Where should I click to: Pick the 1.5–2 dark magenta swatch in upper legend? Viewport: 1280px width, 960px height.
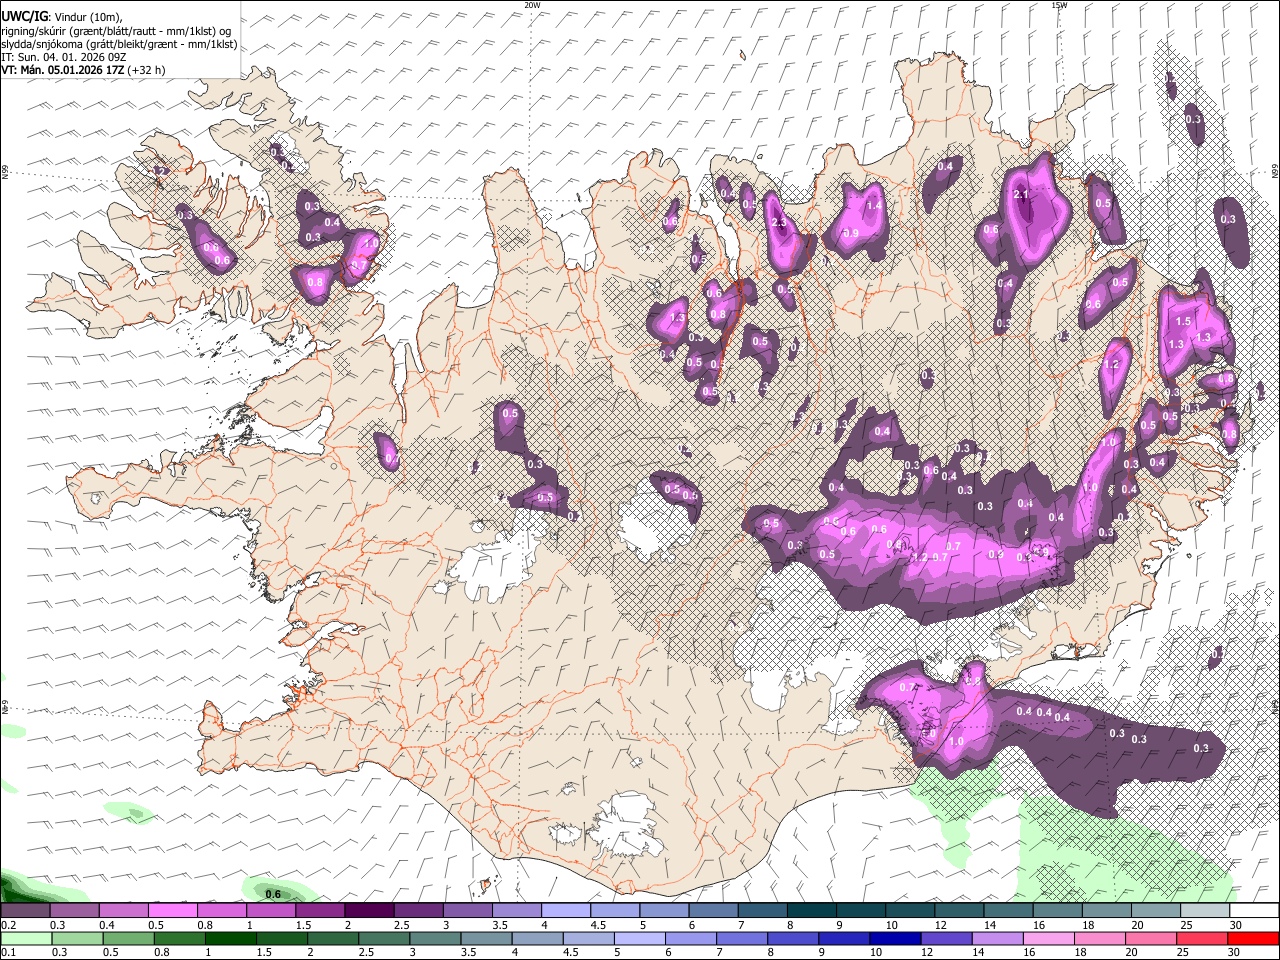[319, 911]
